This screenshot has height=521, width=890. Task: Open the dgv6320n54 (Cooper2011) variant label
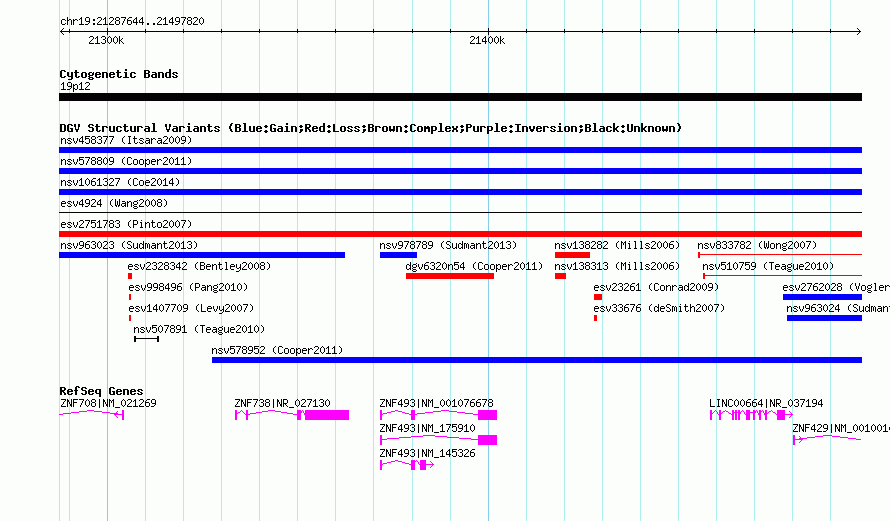[x=474, y=266]
